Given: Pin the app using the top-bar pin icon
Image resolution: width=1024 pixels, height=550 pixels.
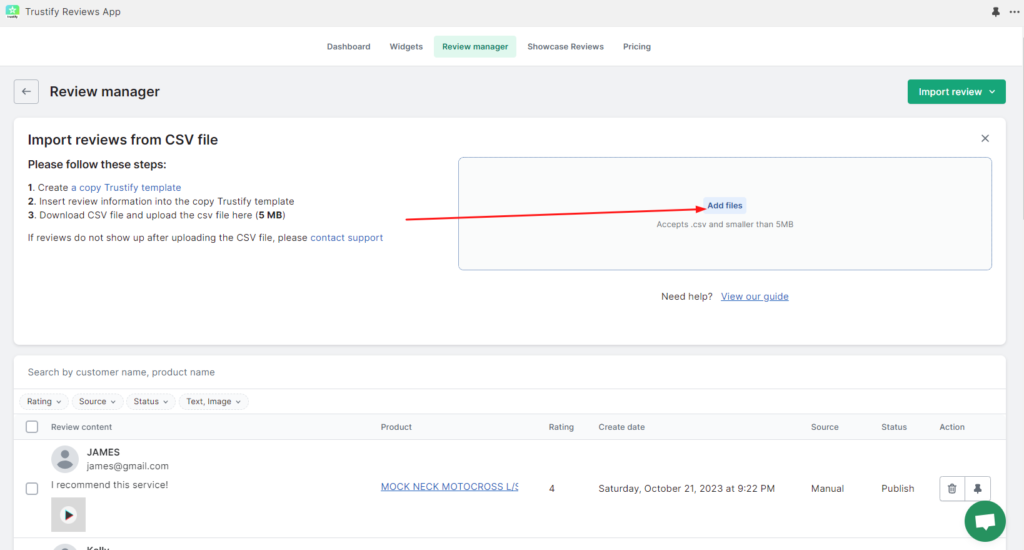Looking at the screenshot, I should (x=995, y=12).
